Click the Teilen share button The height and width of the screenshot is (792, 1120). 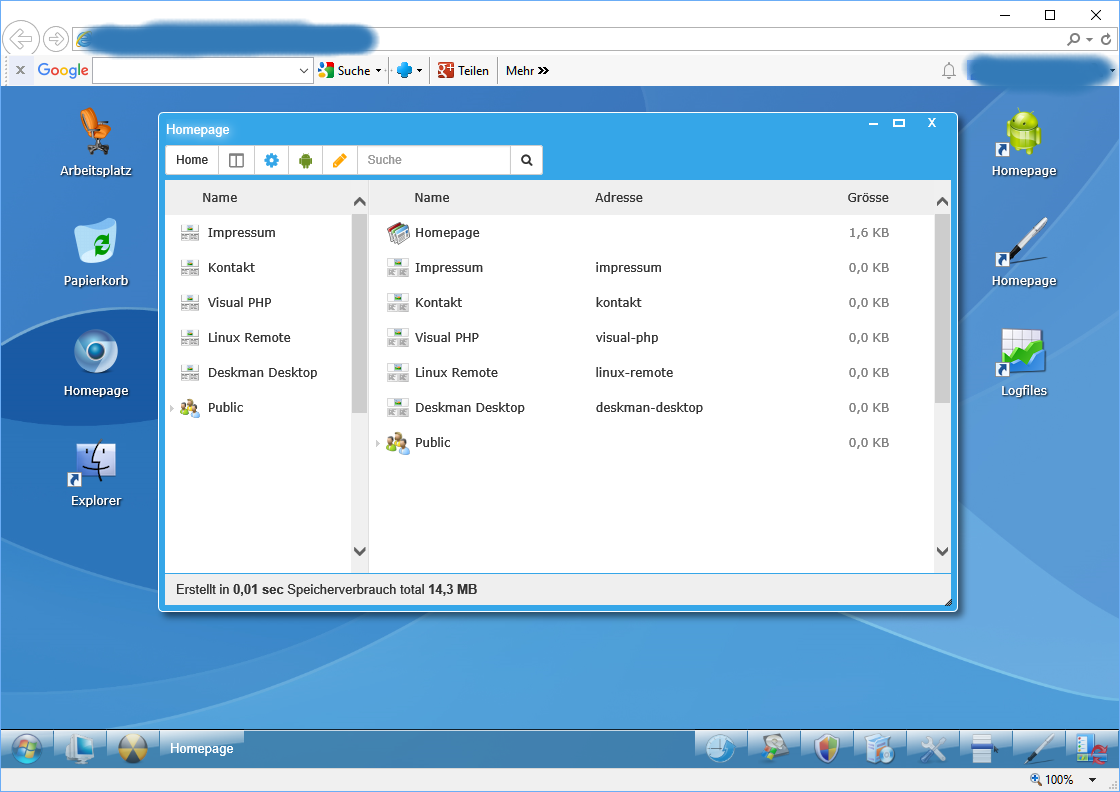463,71
